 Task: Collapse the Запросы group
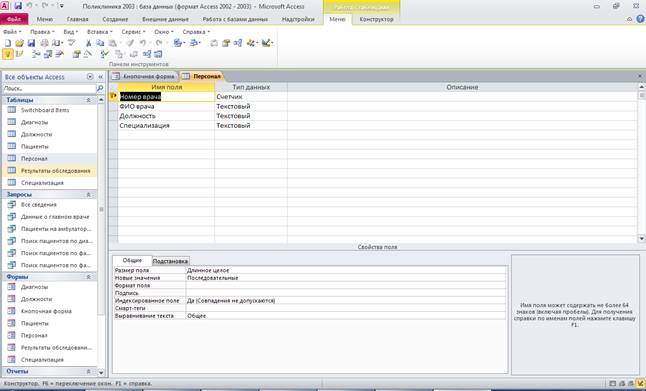point(88,194)
